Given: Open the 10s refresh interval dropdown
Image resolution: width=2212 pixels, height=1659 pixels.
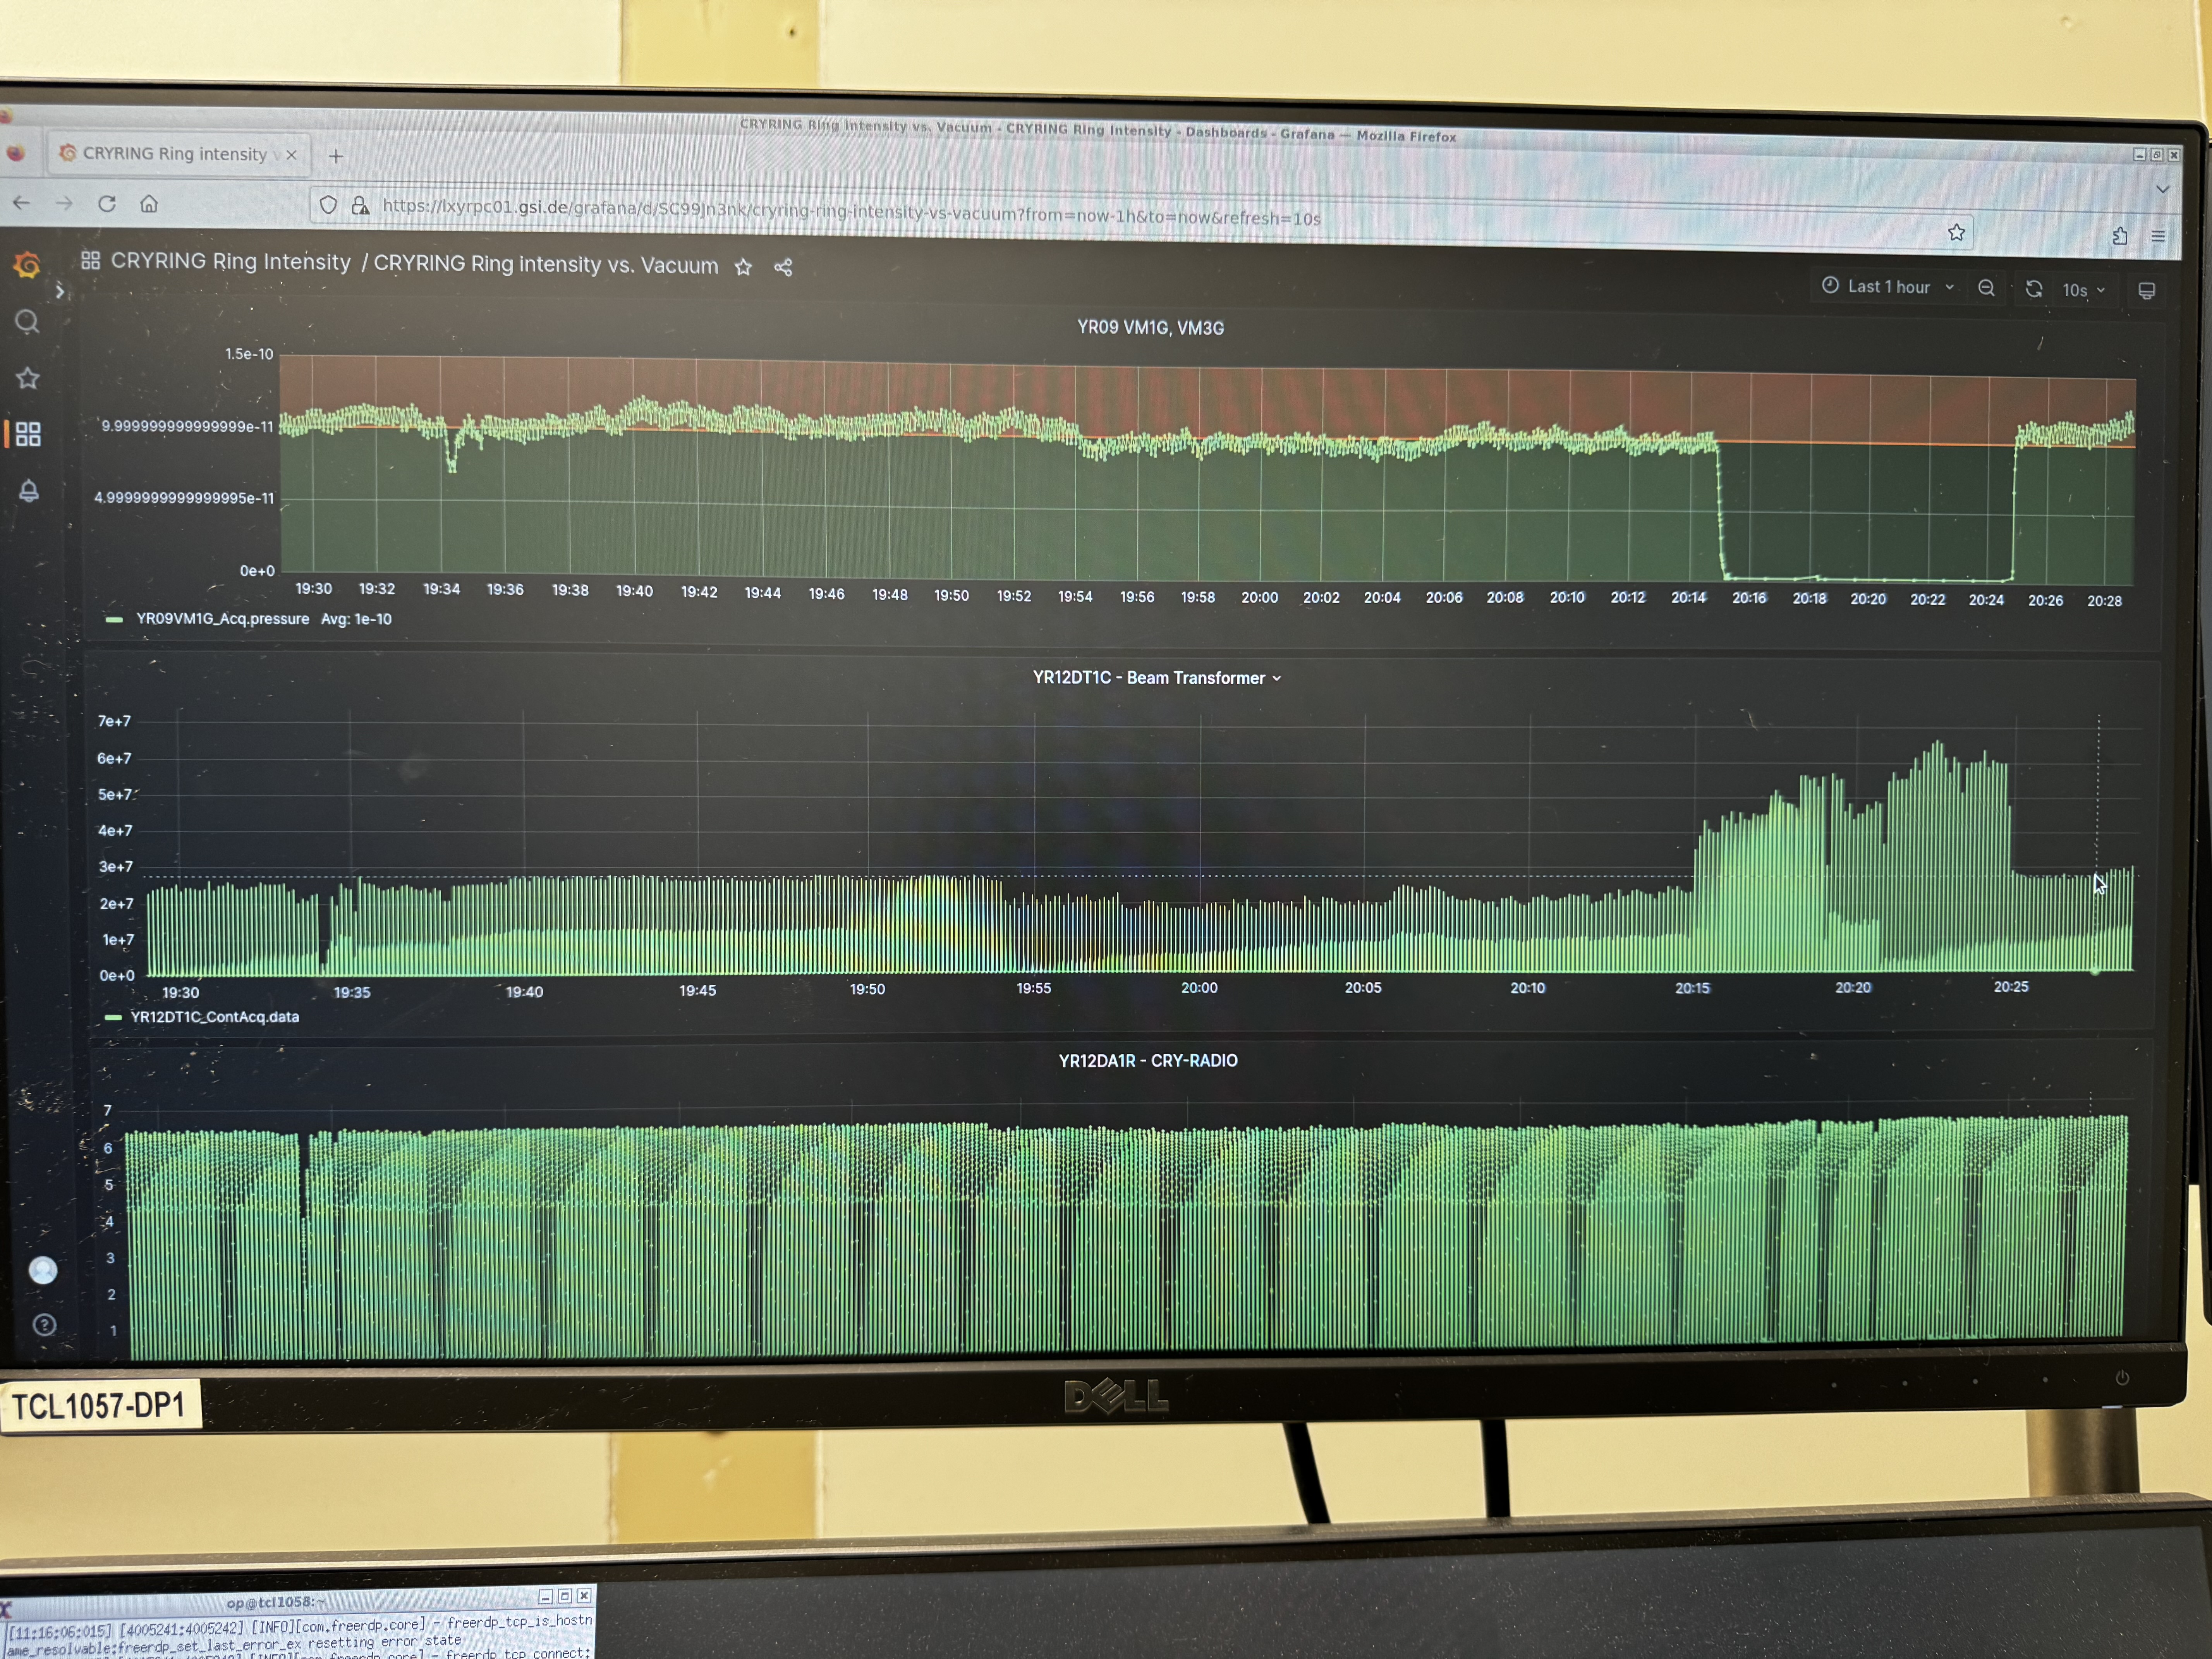Looking at the screenshot, I should pos(2084,290).
